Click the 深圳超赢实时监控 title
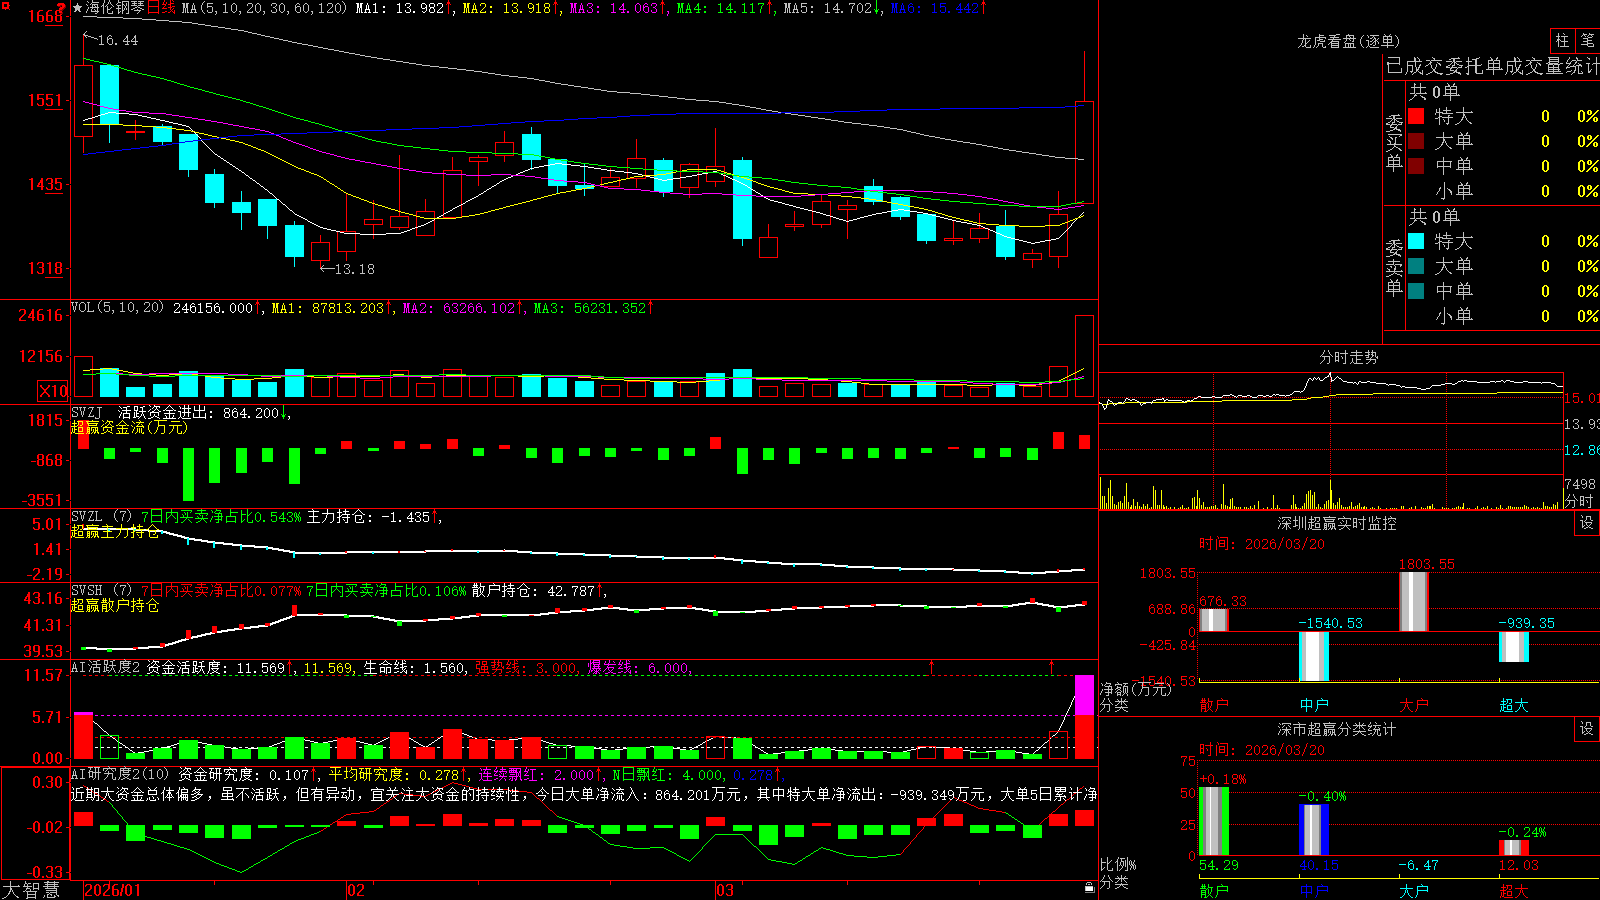Viewport: 1600px width, 900px height. (x=1336, y=523)
